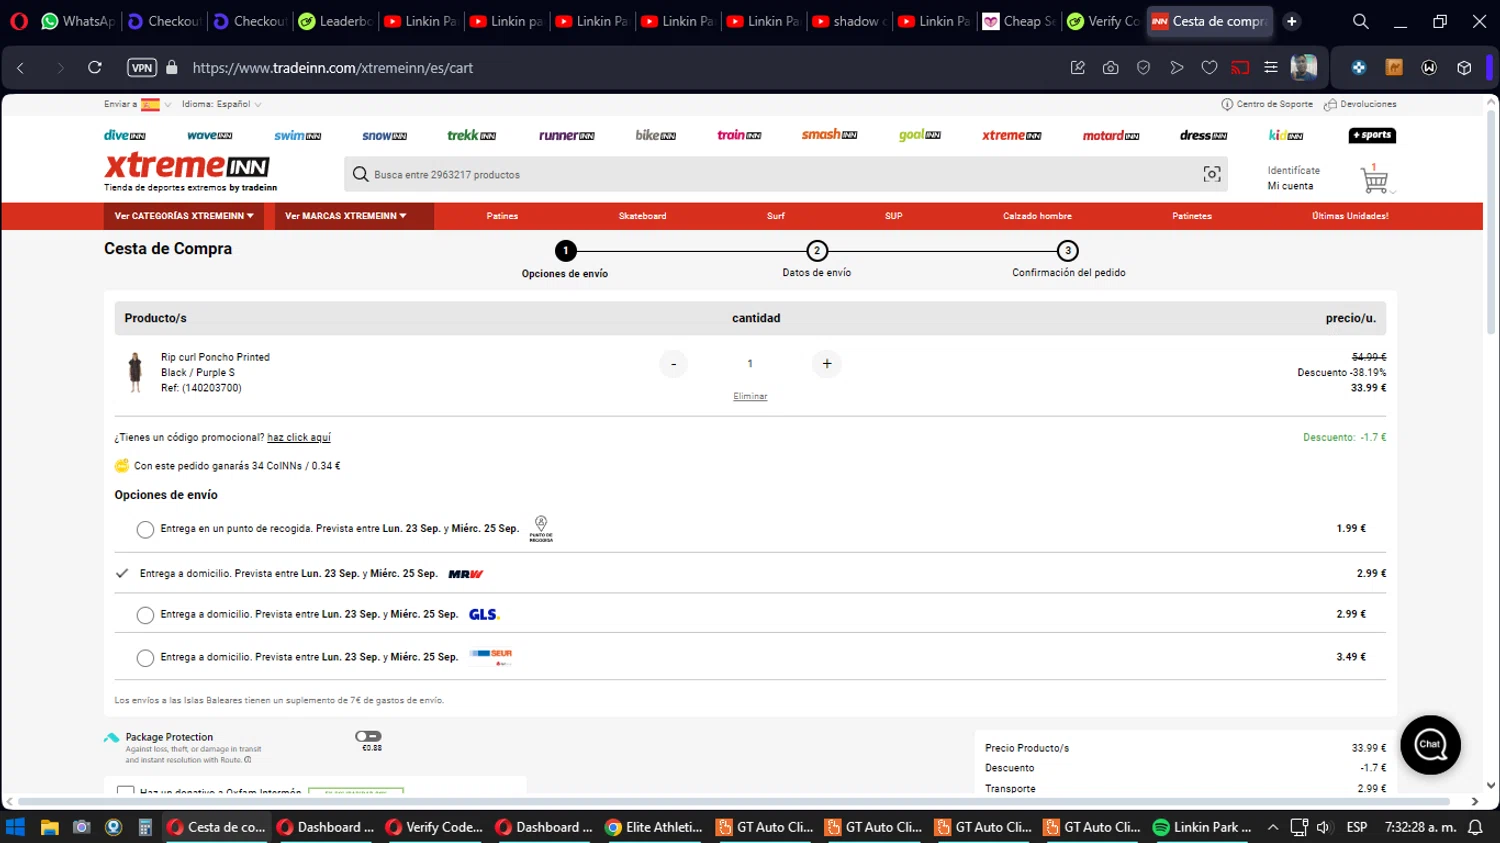Open the shopping cart icon
The width and height of the screenshot is (1500, 843).
1374,179
